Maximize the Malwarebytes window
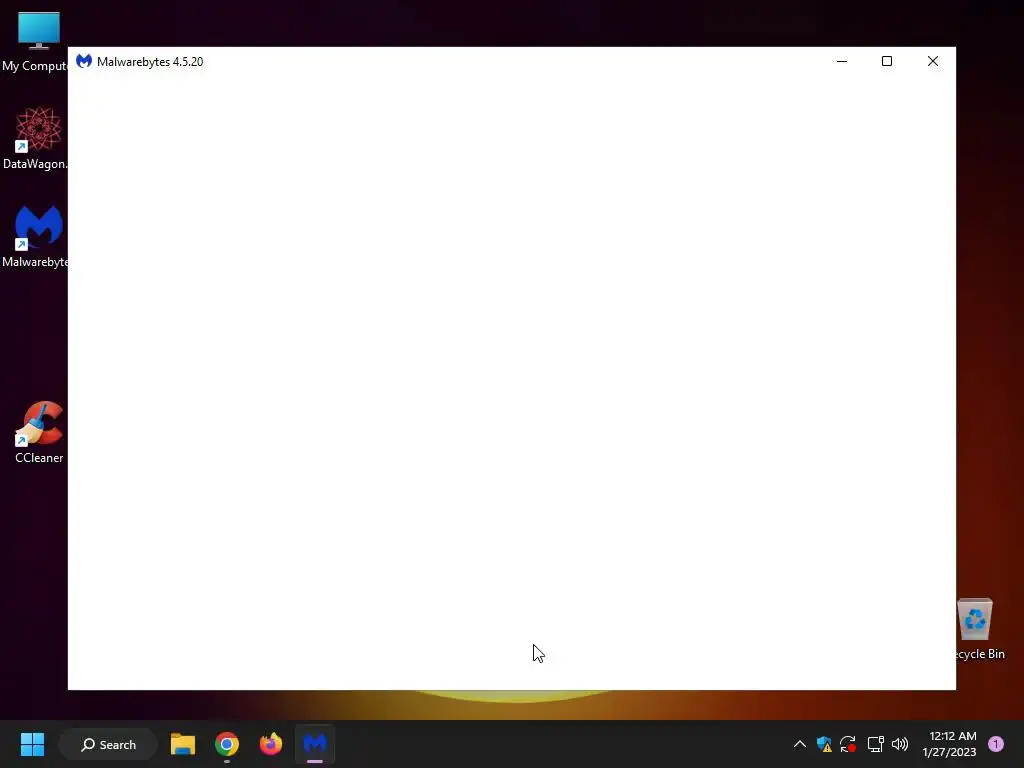The image size is (1024, 768). point(887,61)
